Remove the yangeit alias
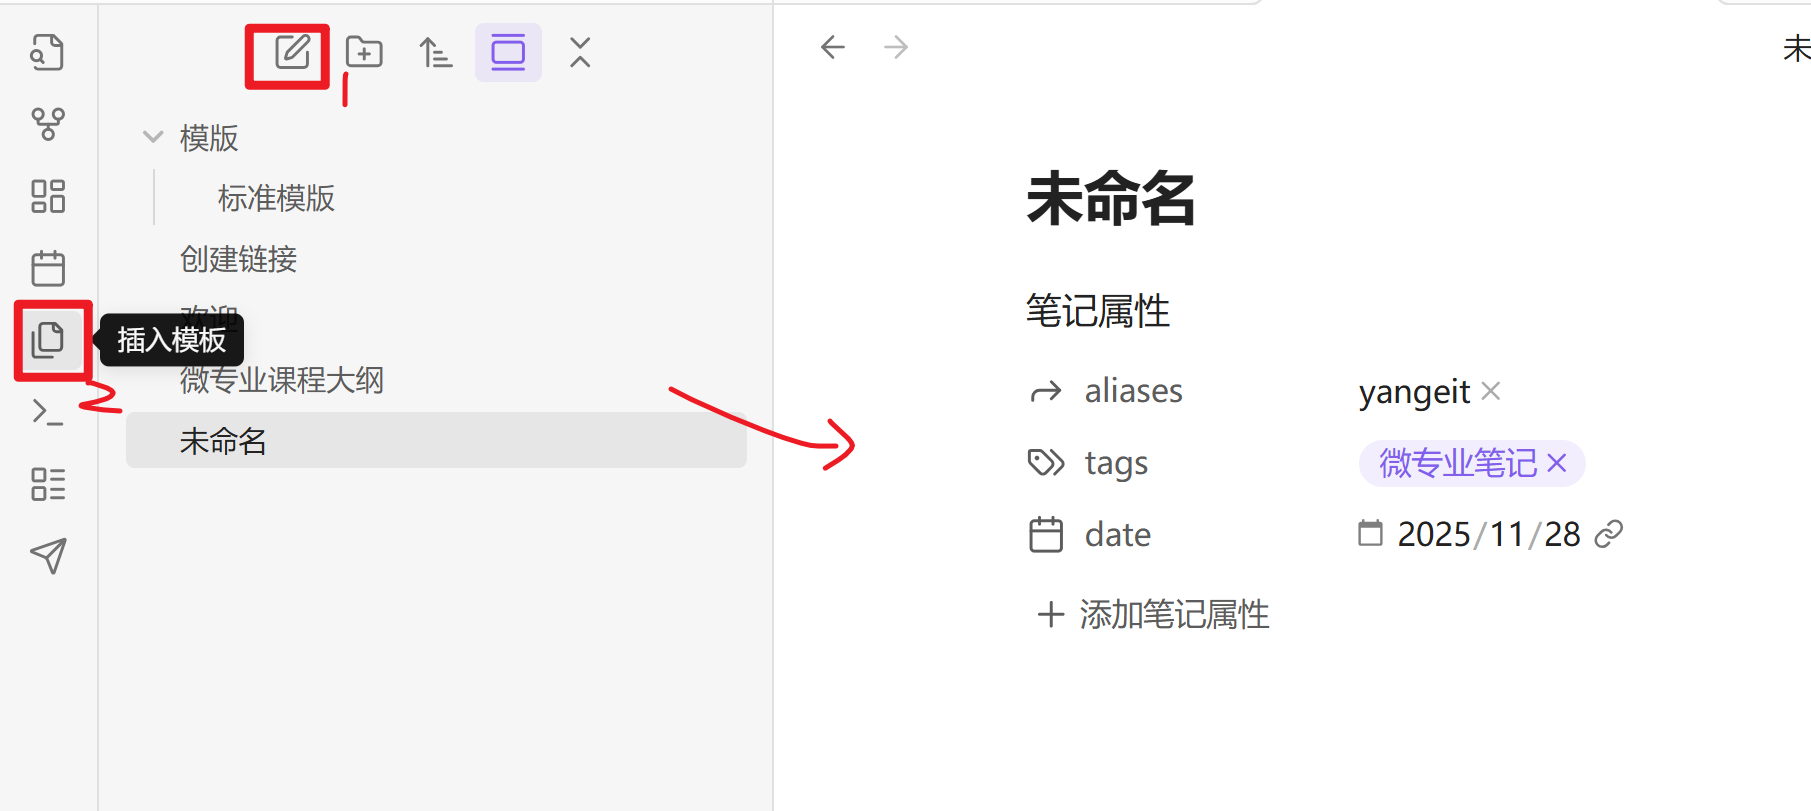The image size is (1811, 811). tap(1491, 391)
